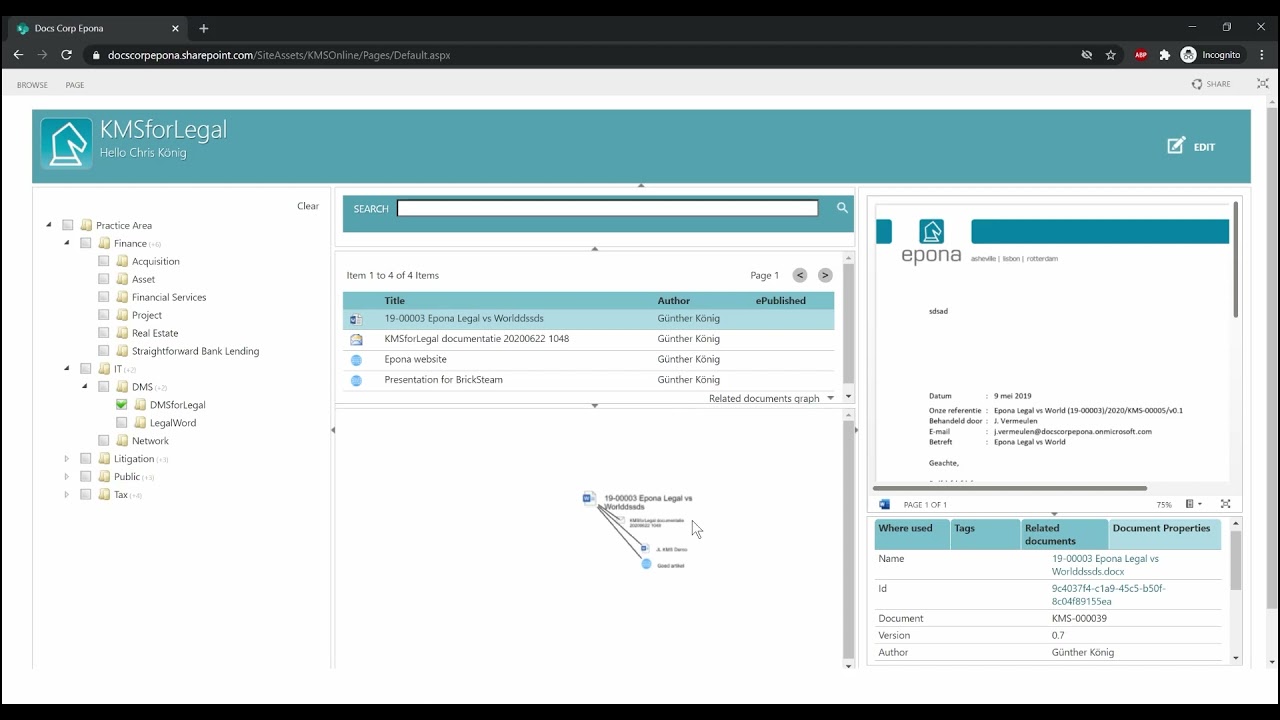Check the Litigation checkbox

click(x=86, y=459)
